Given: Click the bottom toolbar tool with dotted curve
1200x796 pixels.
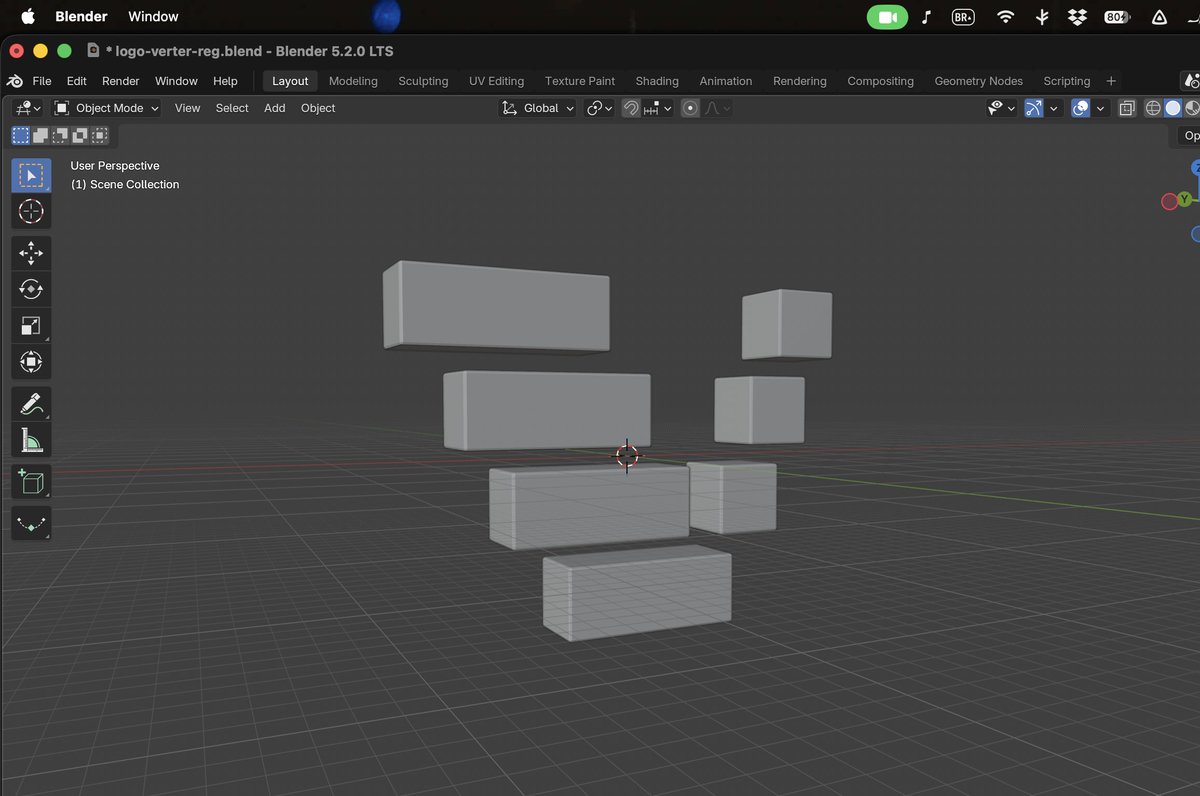Looking at the screenshot, I should (x=31, y=523).
